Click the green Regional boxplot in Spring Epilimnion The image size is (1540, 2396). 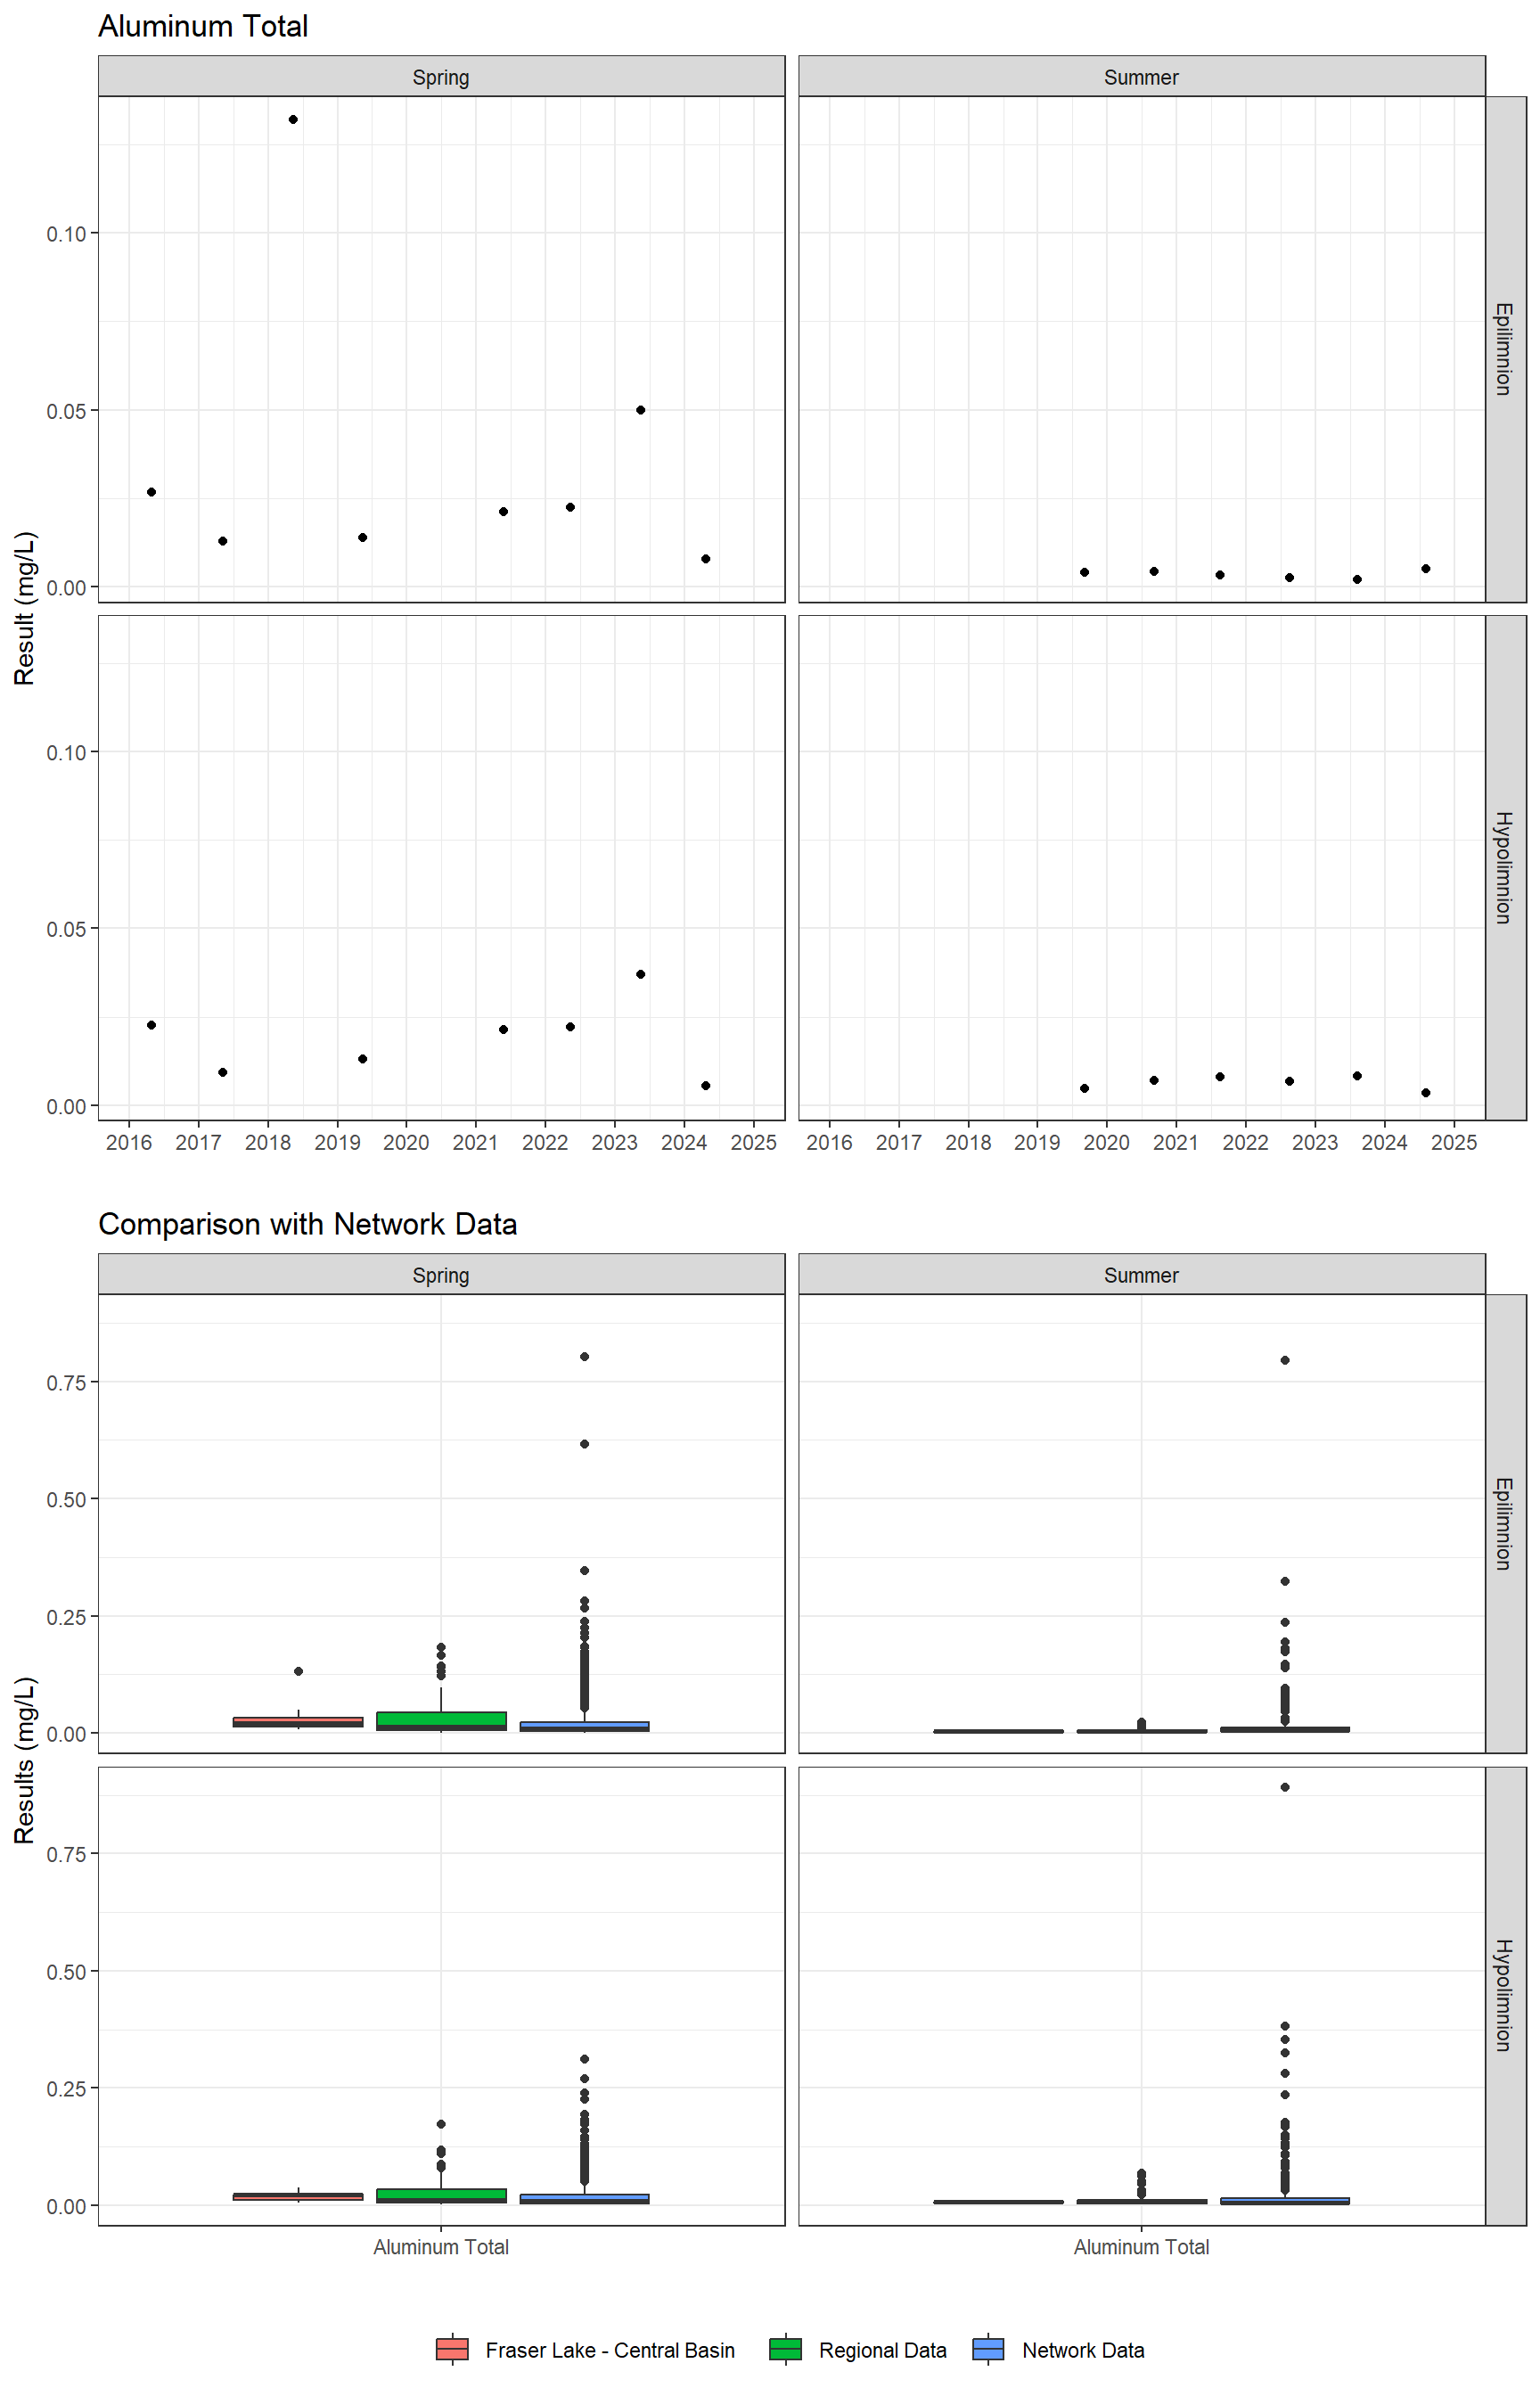(441, 1721)
